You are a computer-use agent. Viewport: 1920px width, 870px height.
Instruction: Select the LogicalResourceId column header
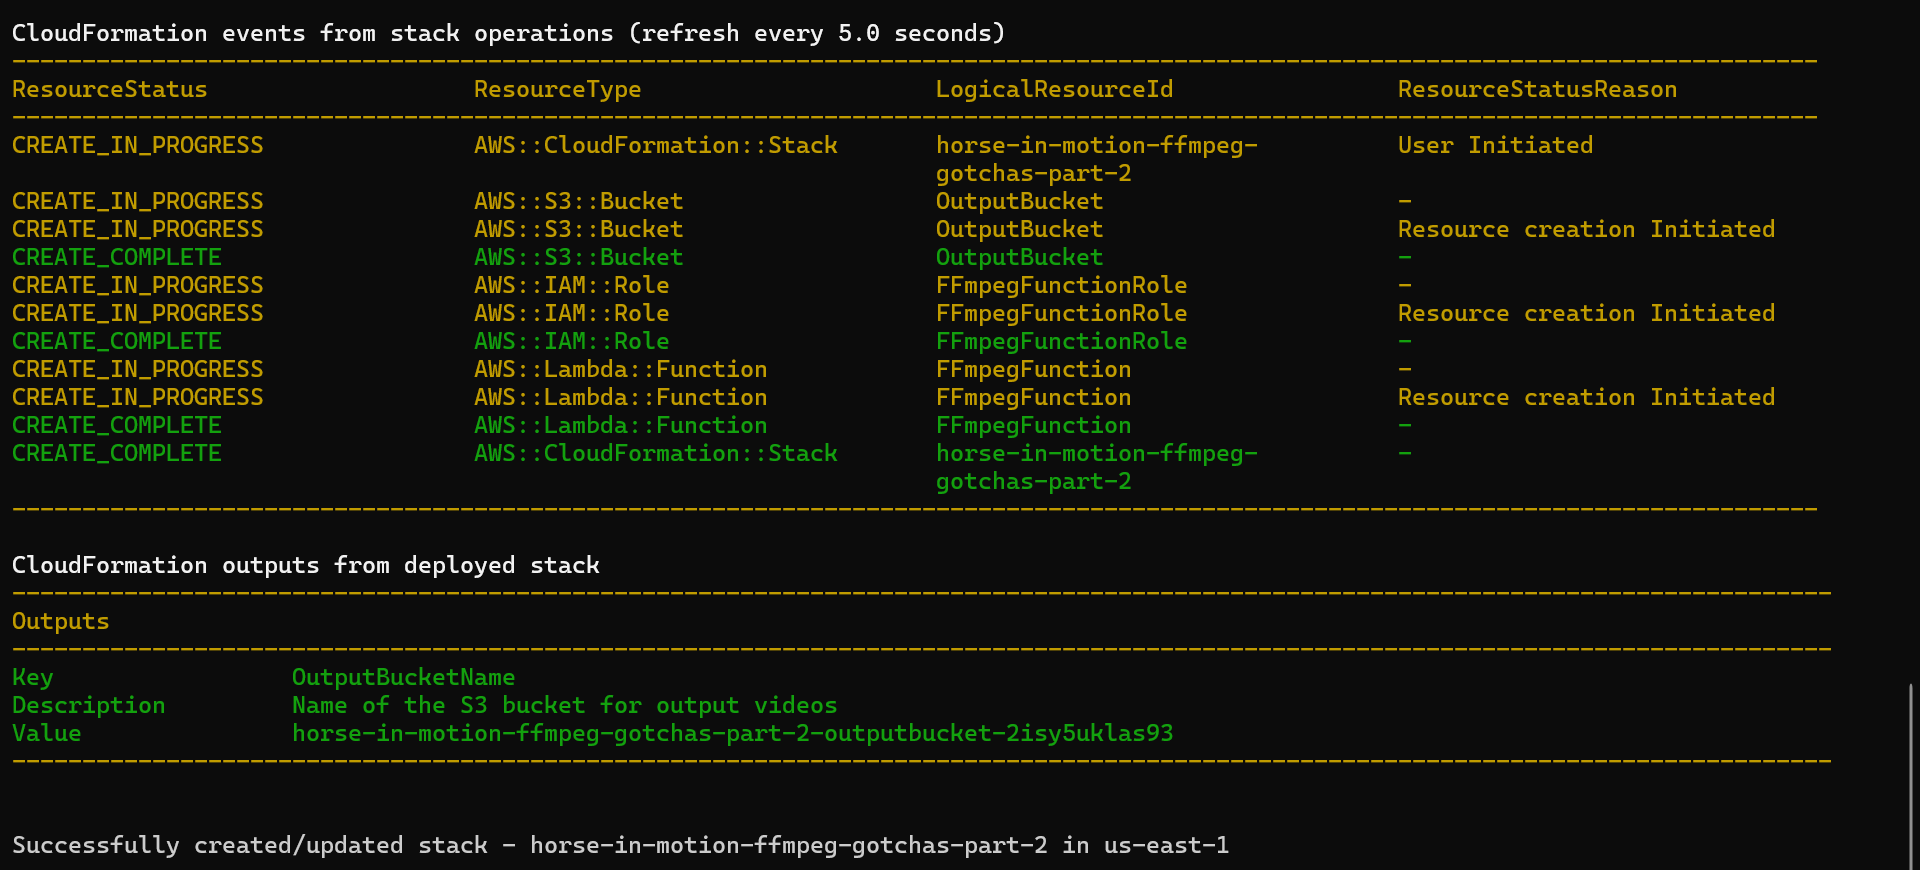(1054, 90)
